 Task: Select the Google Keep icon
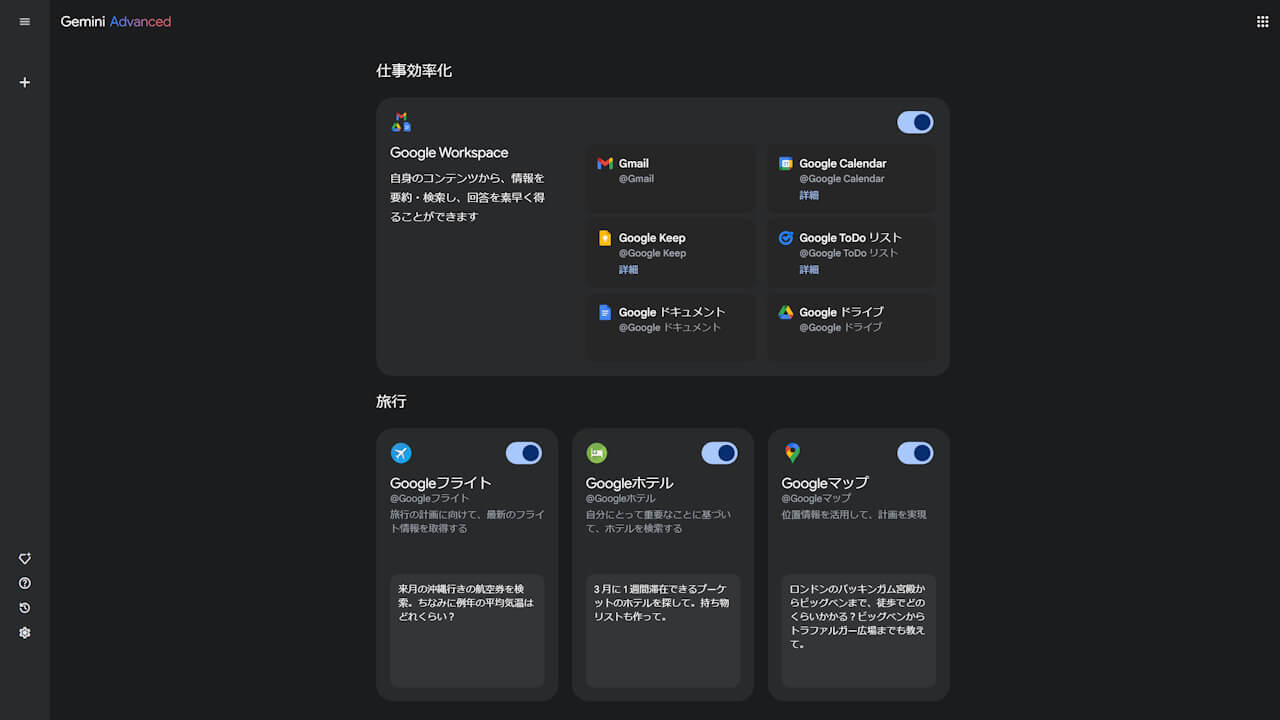(605, 237)
